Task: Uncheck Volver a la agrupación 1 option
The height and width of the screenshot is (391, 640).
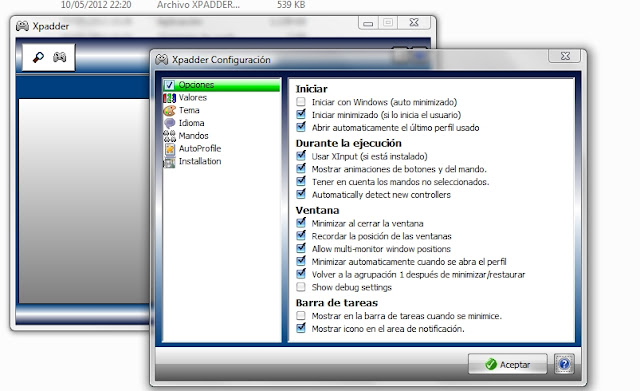Action: click(x=301, y=273)
